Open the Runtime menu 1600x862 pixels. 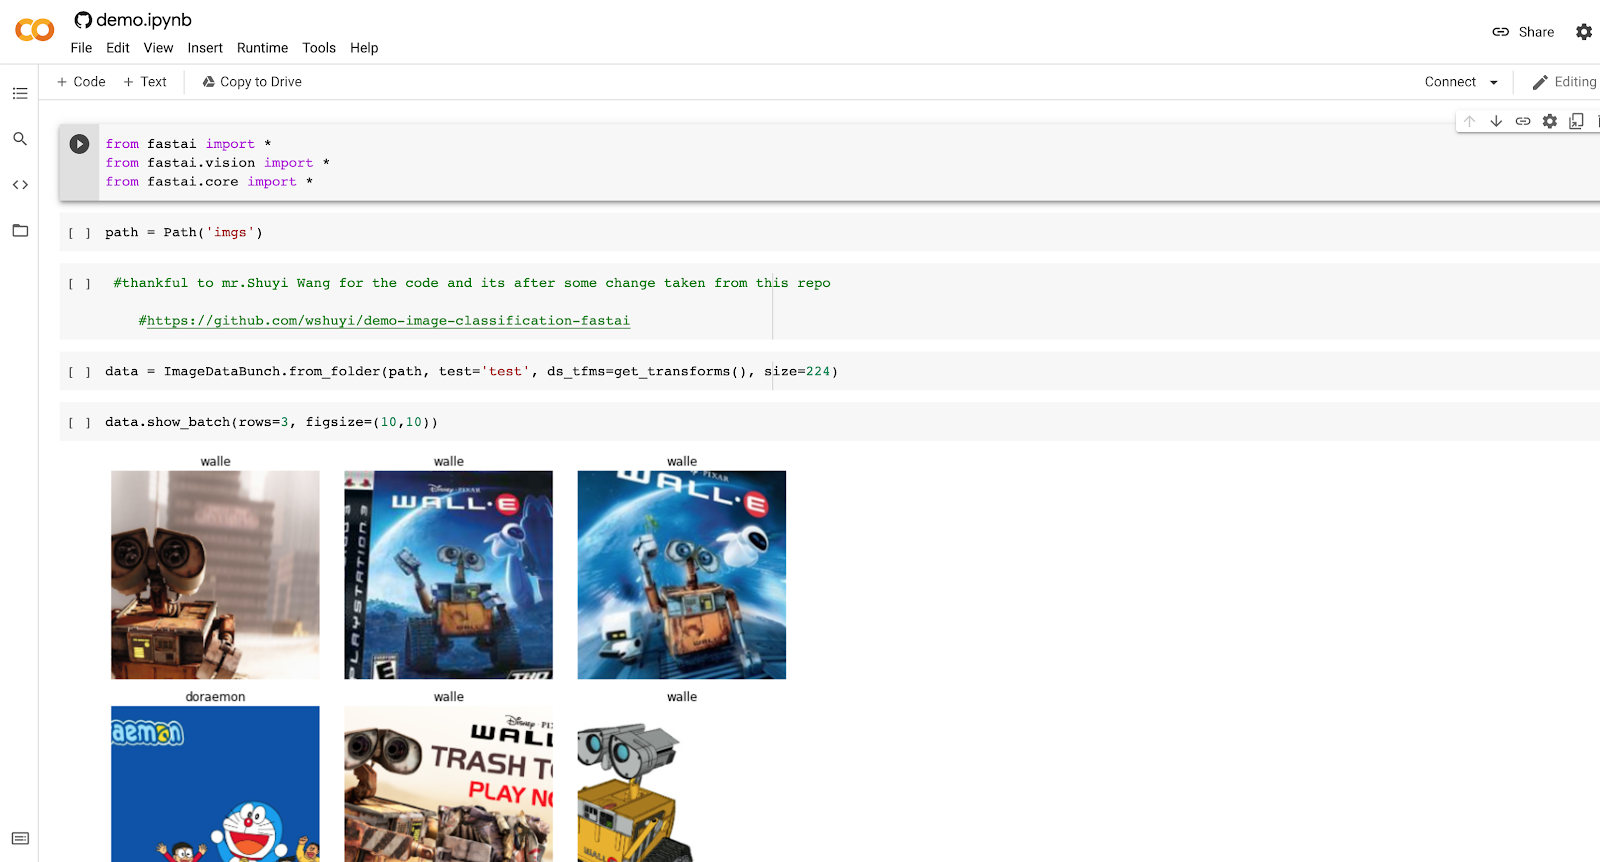[x=262, y=48]
